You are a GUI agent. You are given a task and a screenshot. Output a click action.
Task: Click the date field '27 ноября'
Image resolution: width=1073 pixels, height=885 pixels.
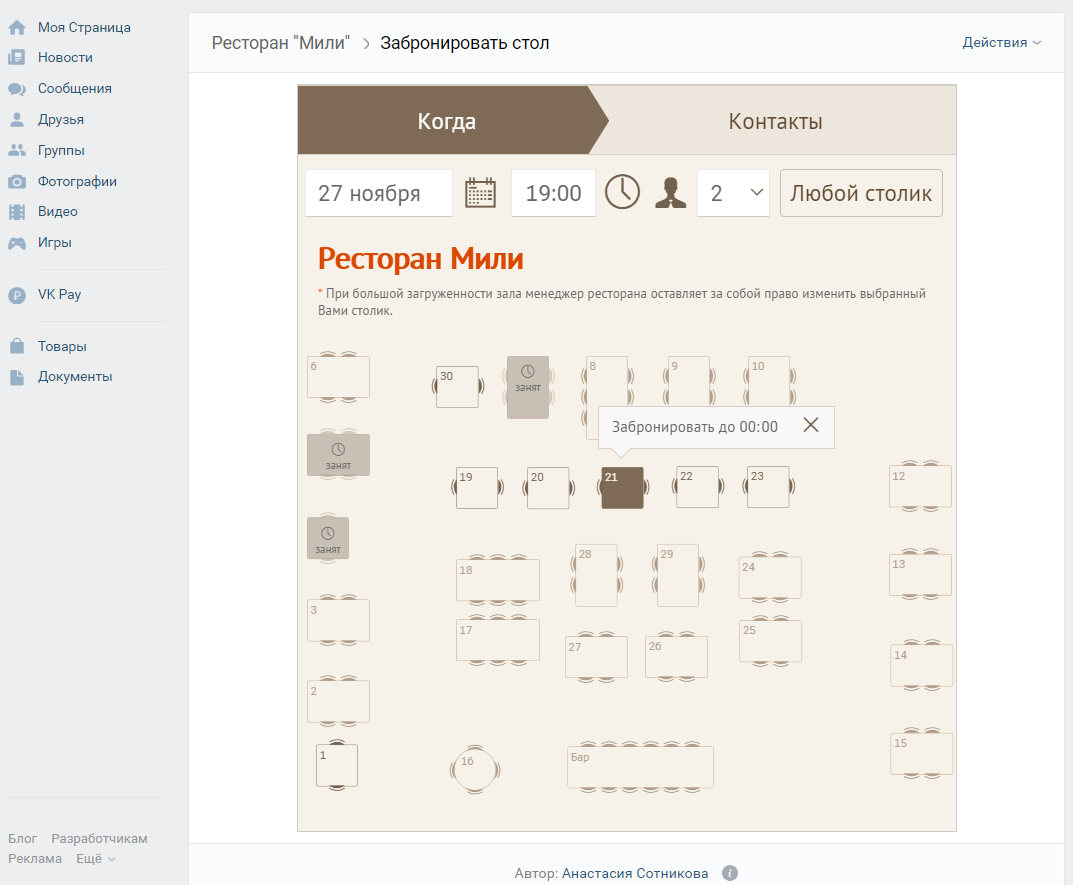point(378,193)
